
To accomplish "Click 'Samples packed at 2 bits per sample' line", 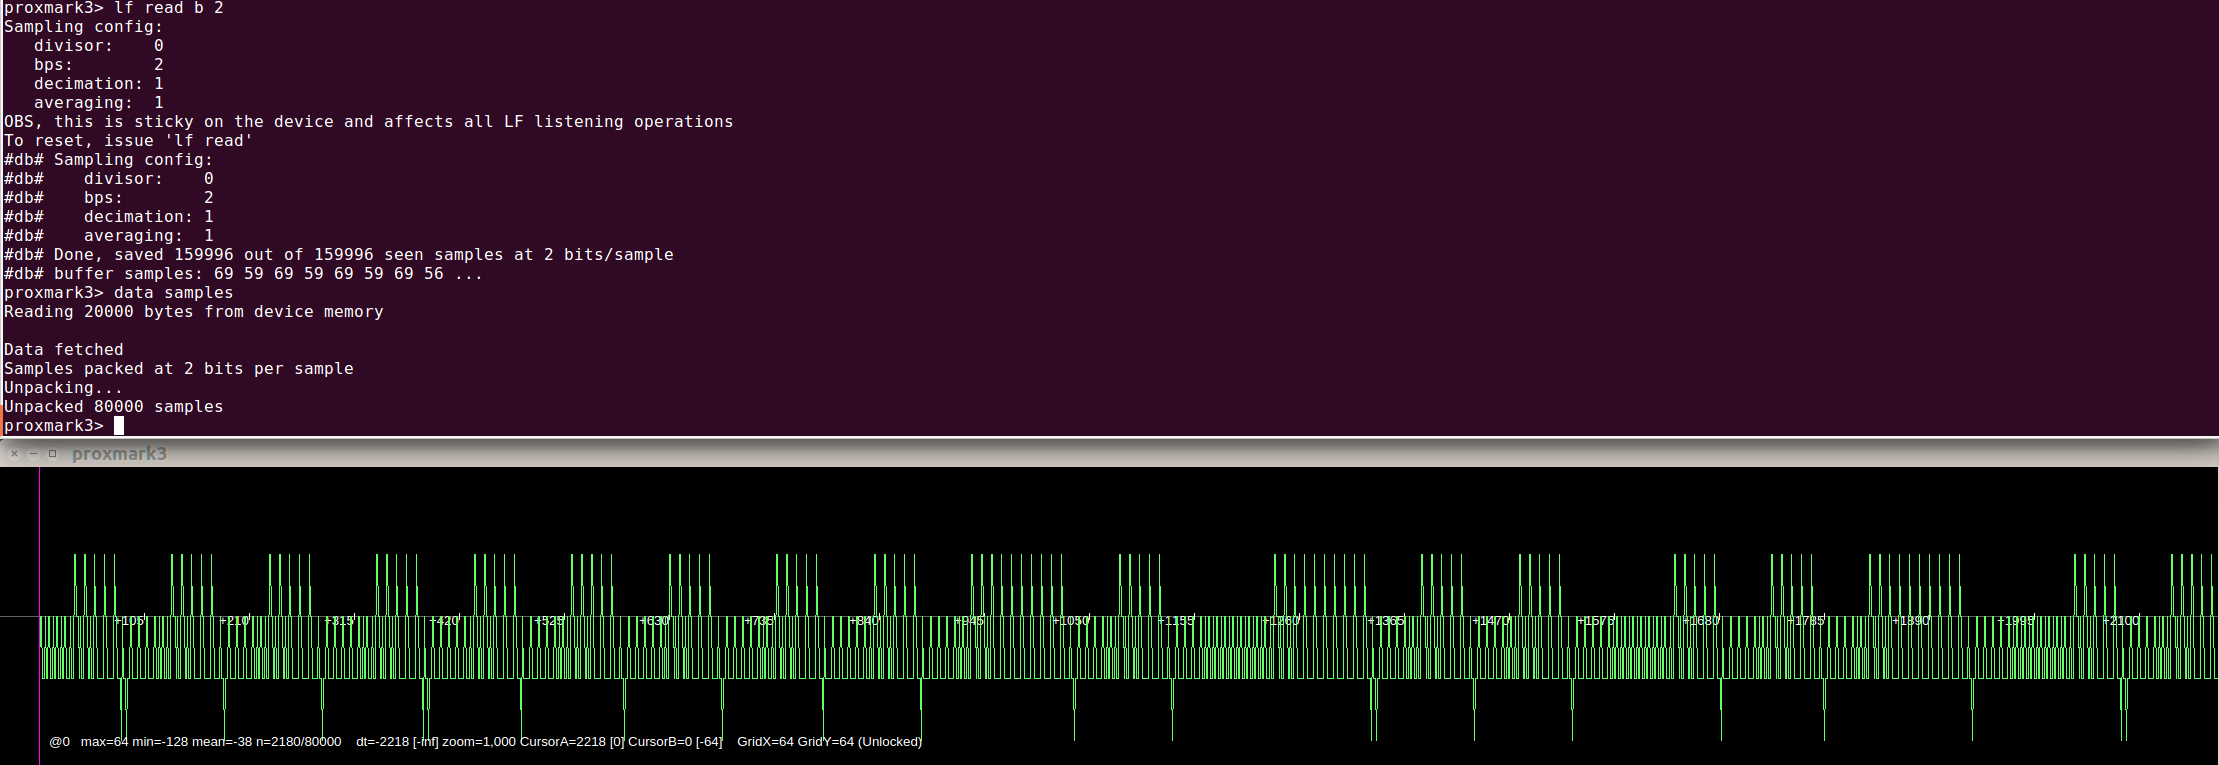I will [179, 369].
